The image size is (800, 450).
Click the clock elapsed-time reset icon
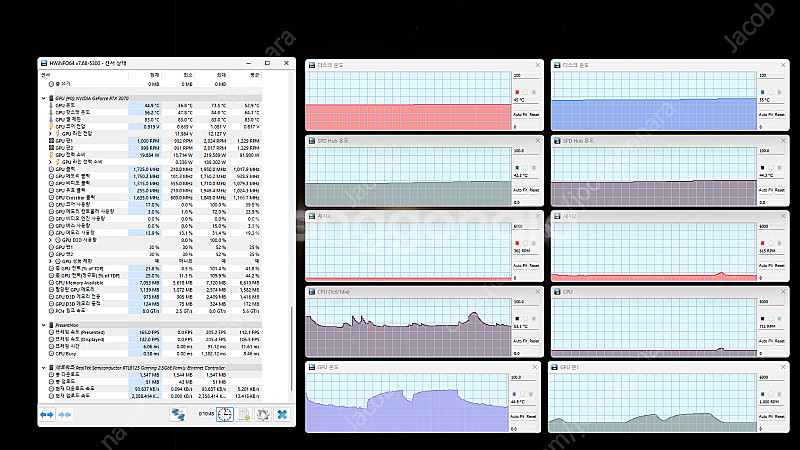225,414
